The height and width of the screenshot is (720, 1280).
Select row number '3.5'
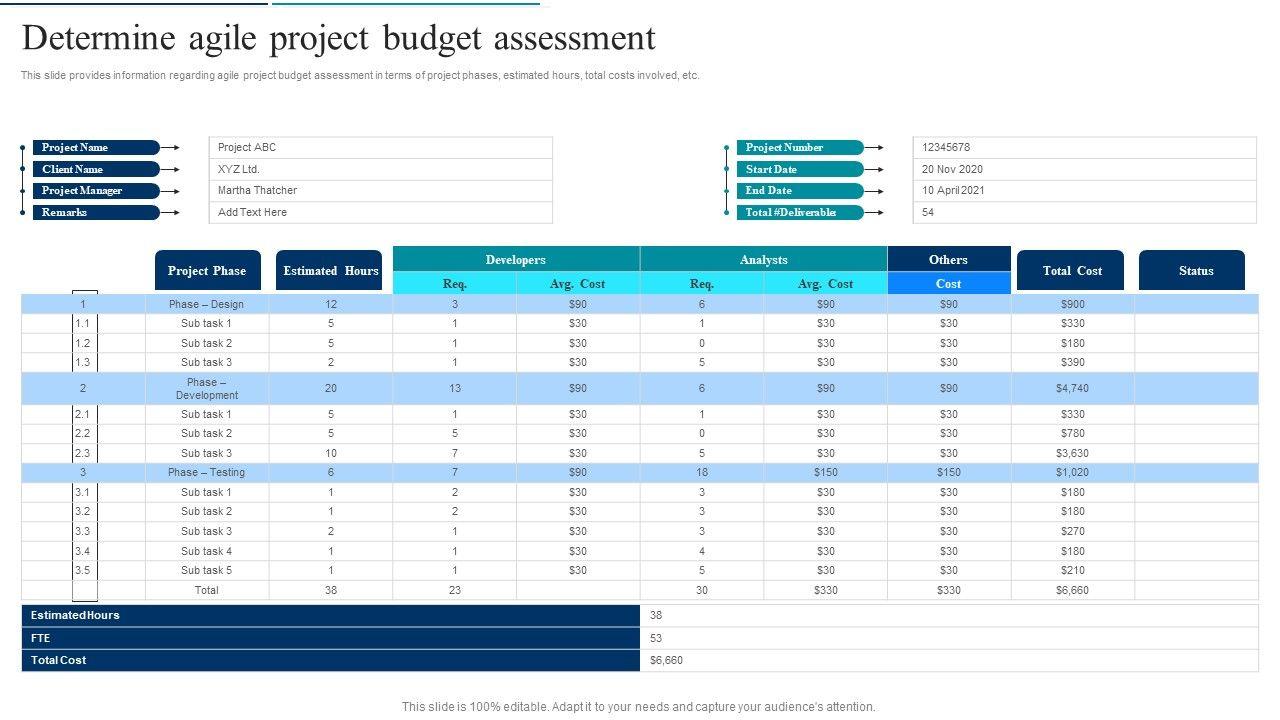tap(83, 570)
